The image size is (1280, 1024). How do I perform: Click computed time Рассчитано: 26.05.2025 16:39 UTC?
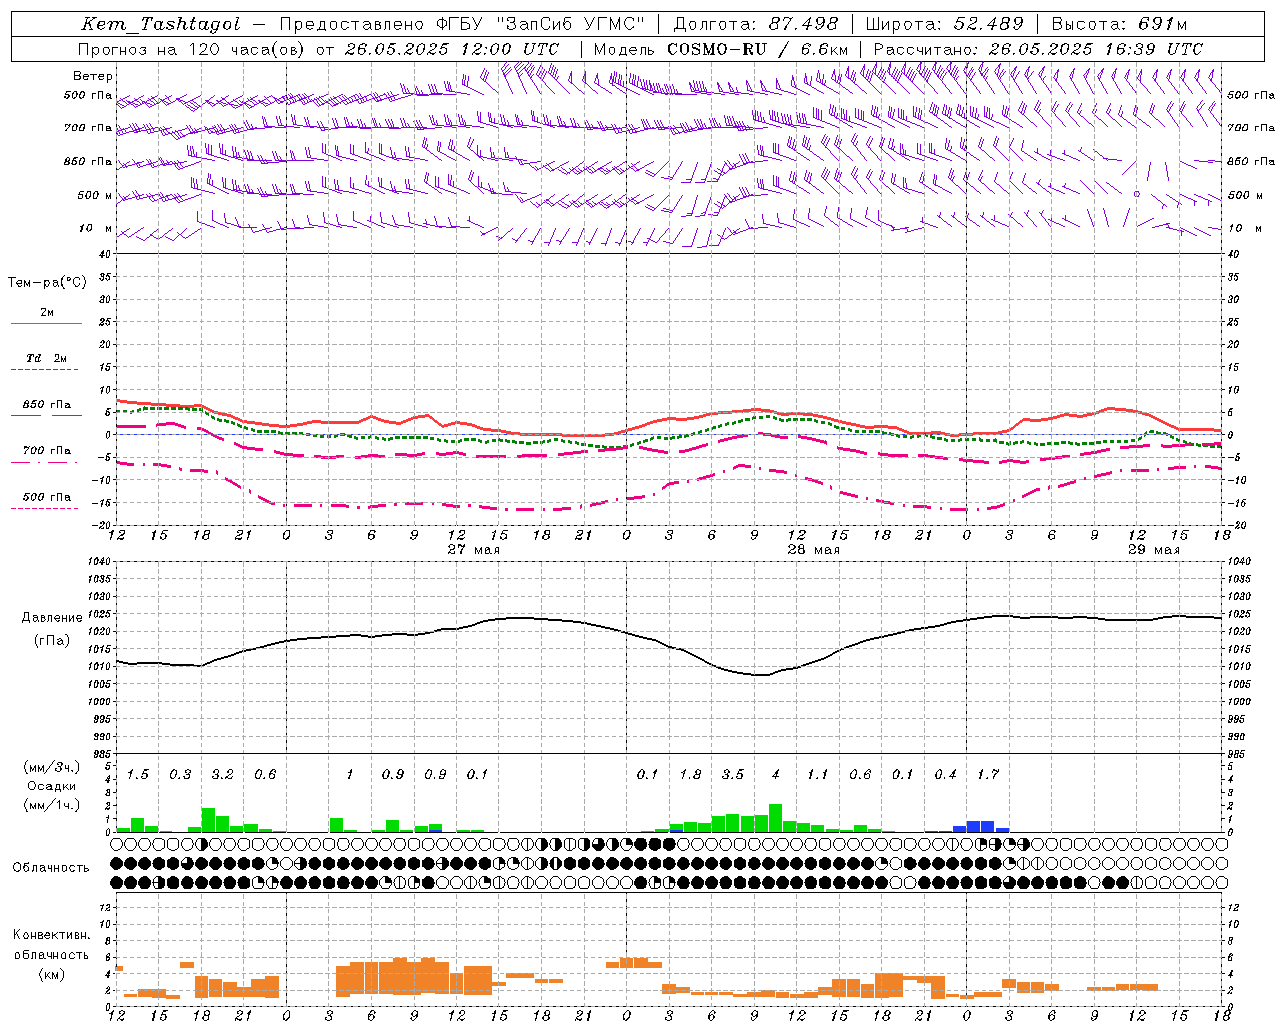pyautogui.click(x=1038, y=49)
